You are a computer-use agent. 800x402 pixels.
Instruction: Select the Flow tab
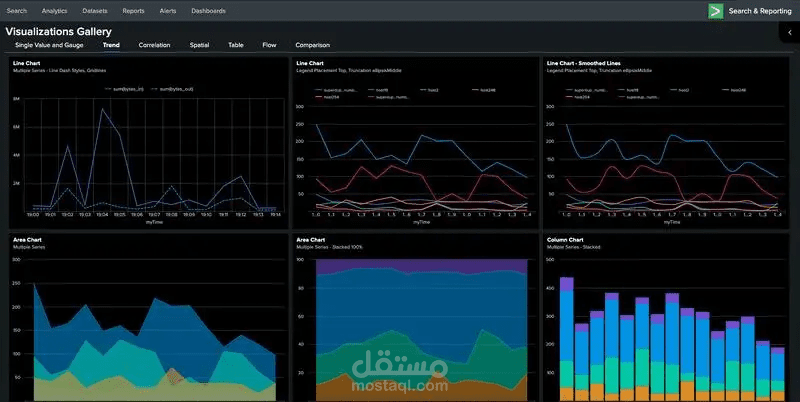[x=269, y=45]
